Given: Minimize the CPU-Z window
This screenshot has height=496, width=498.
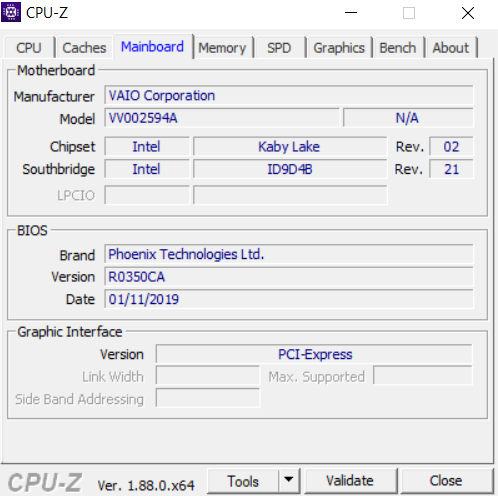Looking at the screenshot, I should coord(351,13).
